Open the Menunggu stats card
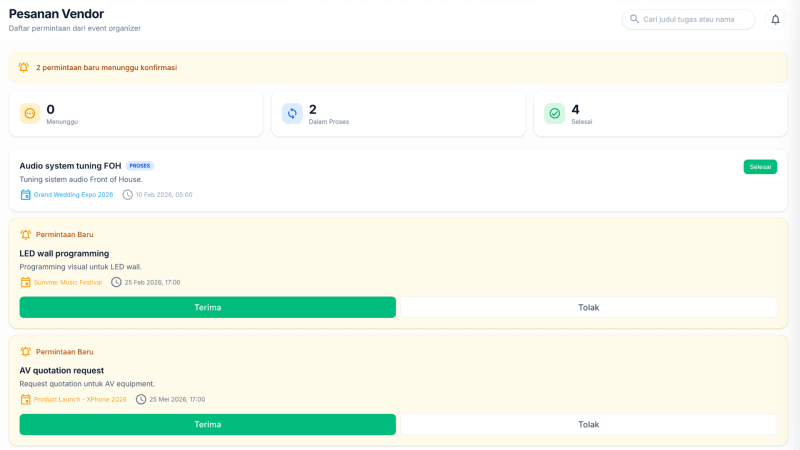Viewport: 800px width, 450px height. coord(136,114)
